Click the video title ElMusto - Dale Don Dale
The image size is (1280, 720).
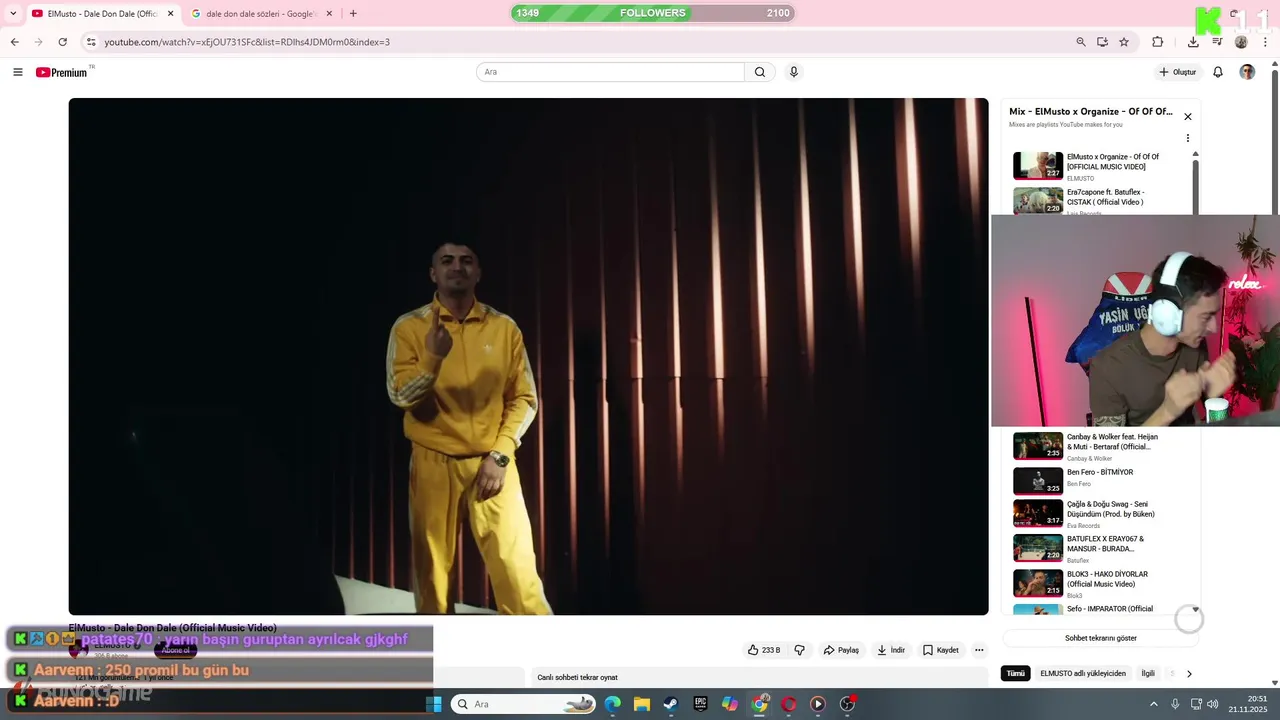pyautogui.click(x=172, y=627)
